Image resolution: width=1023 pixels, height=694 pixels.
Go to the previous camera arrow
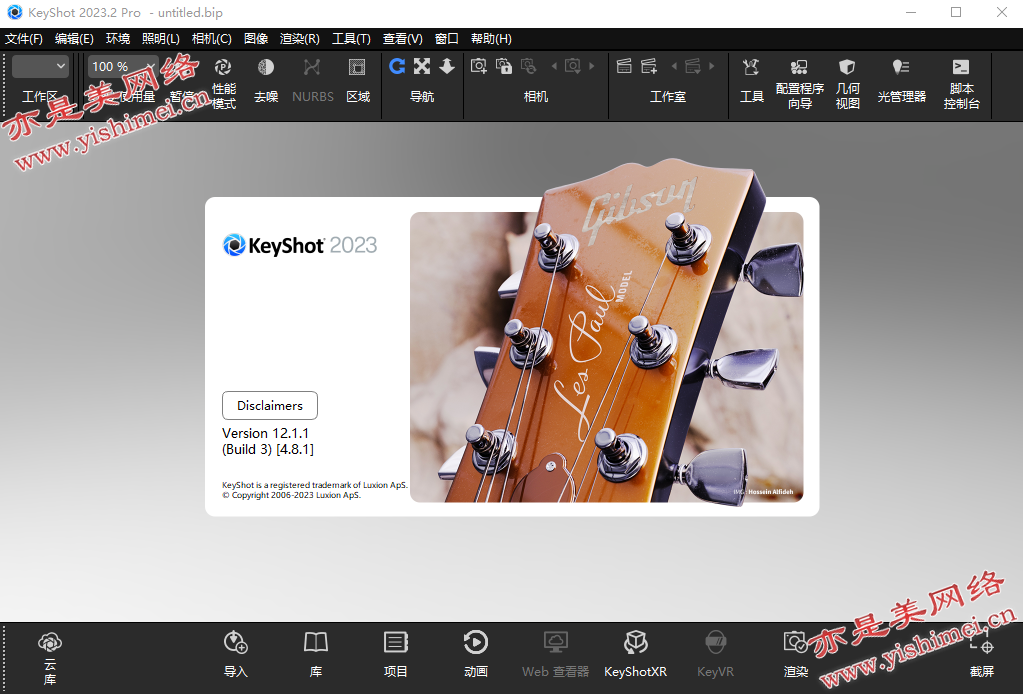[x=554, y=66]
